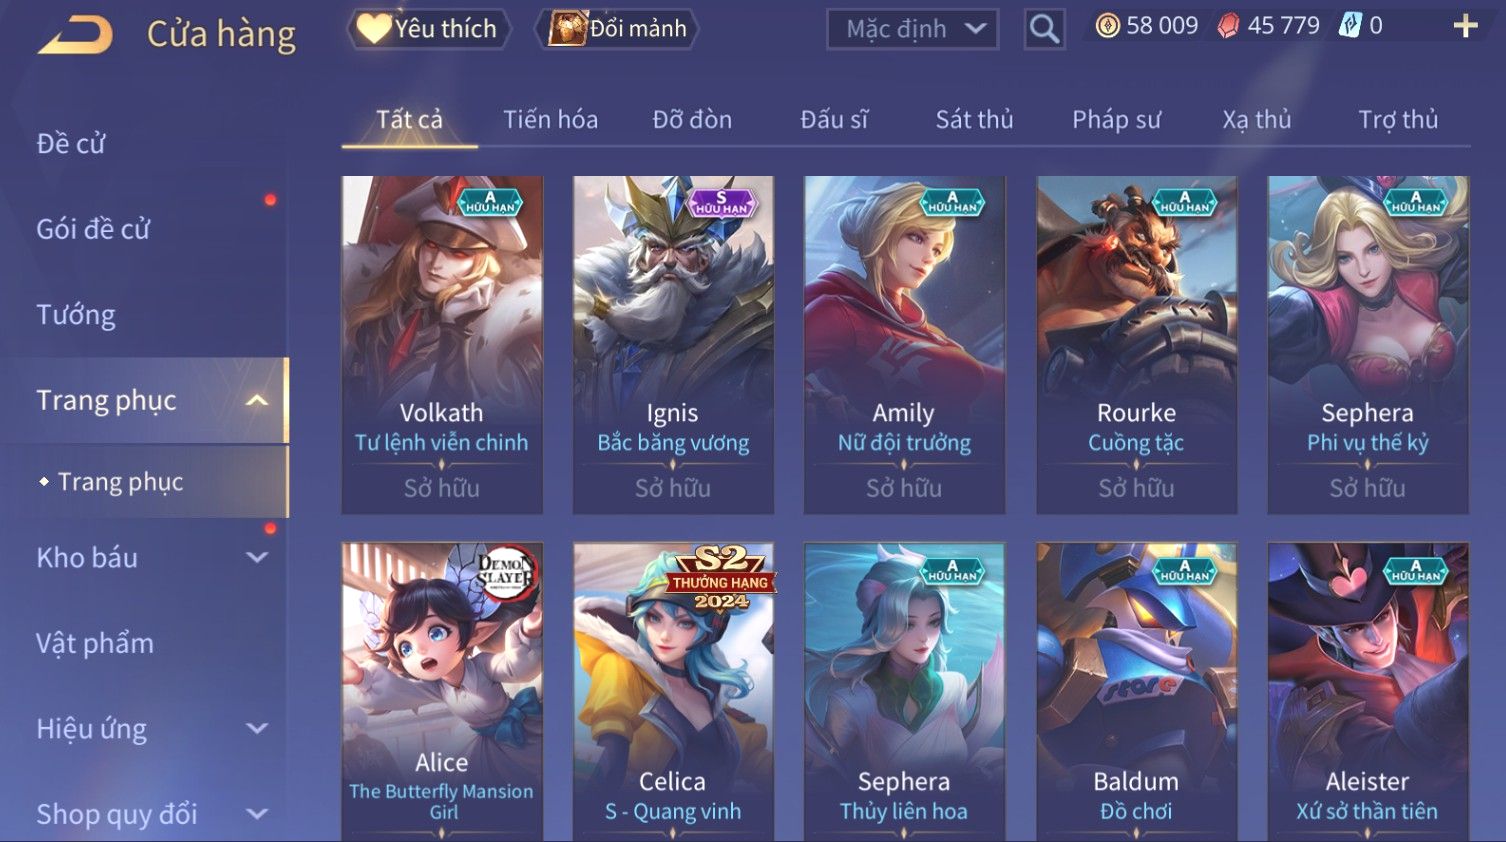This screenshot has width=1506, height=842.
Task: Tap the plus icon to add currency
Action: (x=1466, y=26)
